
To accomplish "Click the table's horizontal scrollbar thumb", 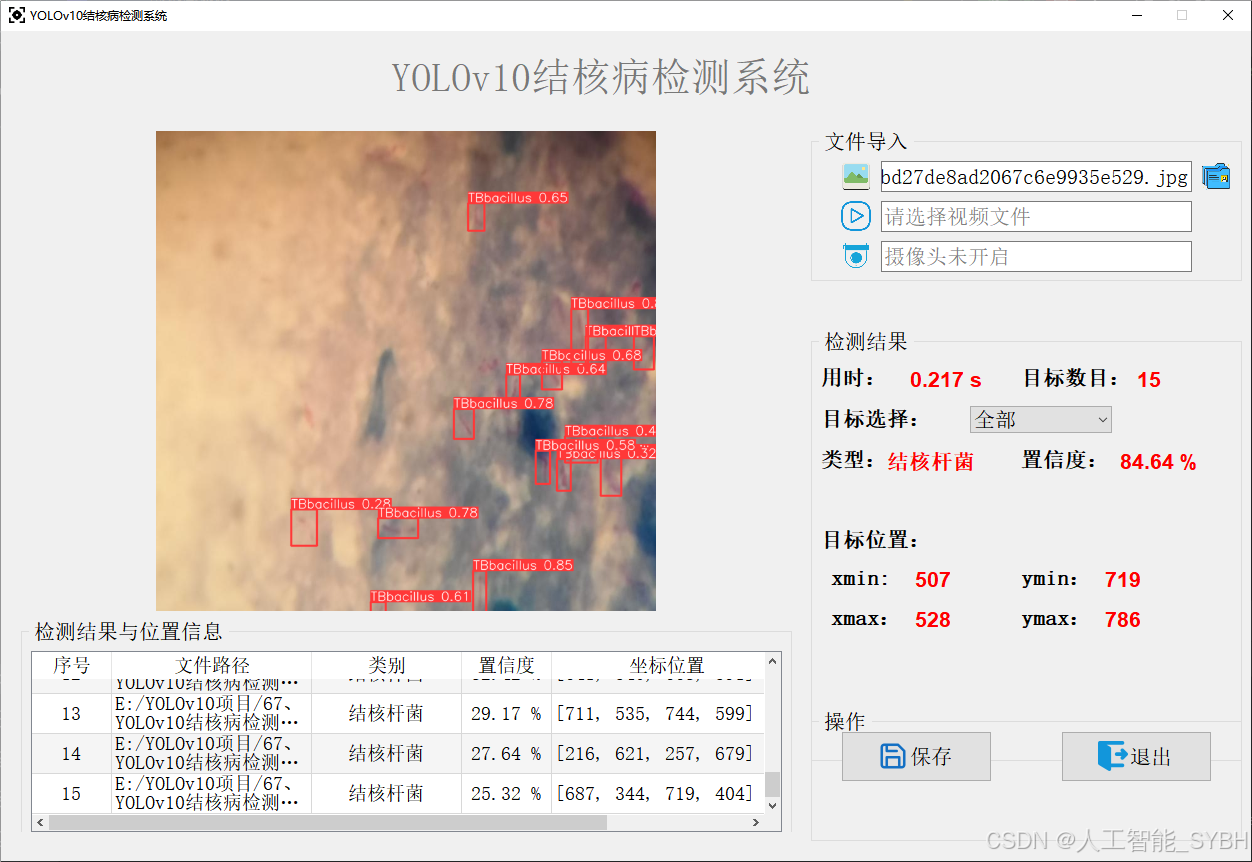I will [327, 822].
